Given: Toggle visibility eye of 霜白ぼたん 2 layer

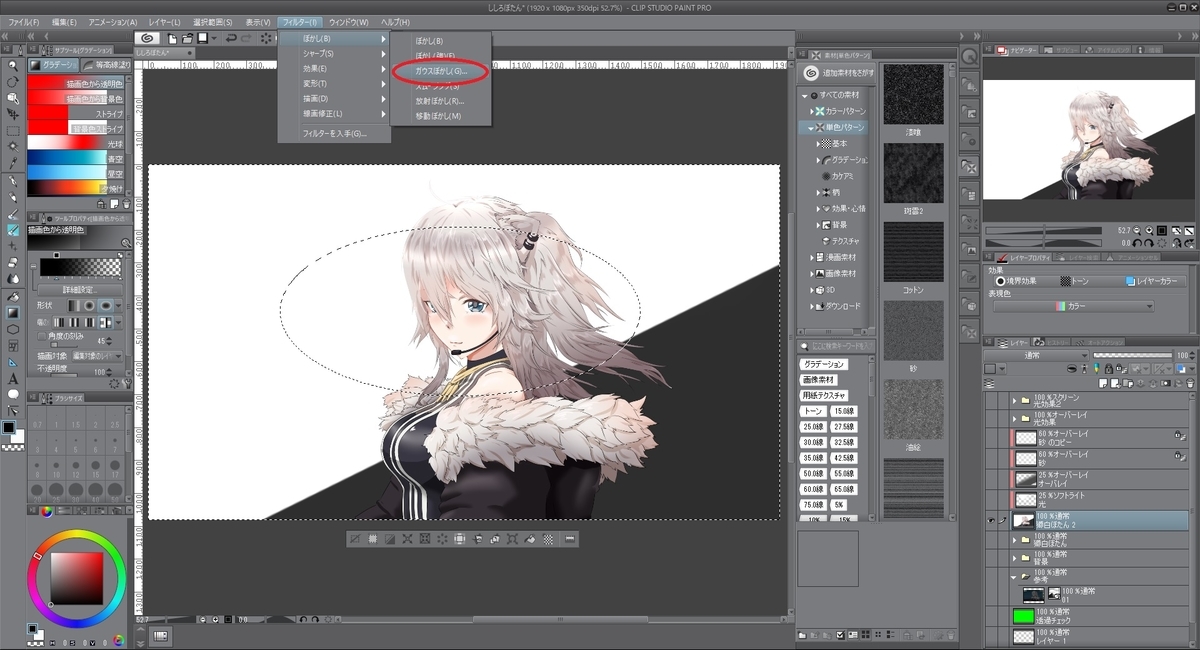Looking at the screenshot, I should (x=990, y=520).
